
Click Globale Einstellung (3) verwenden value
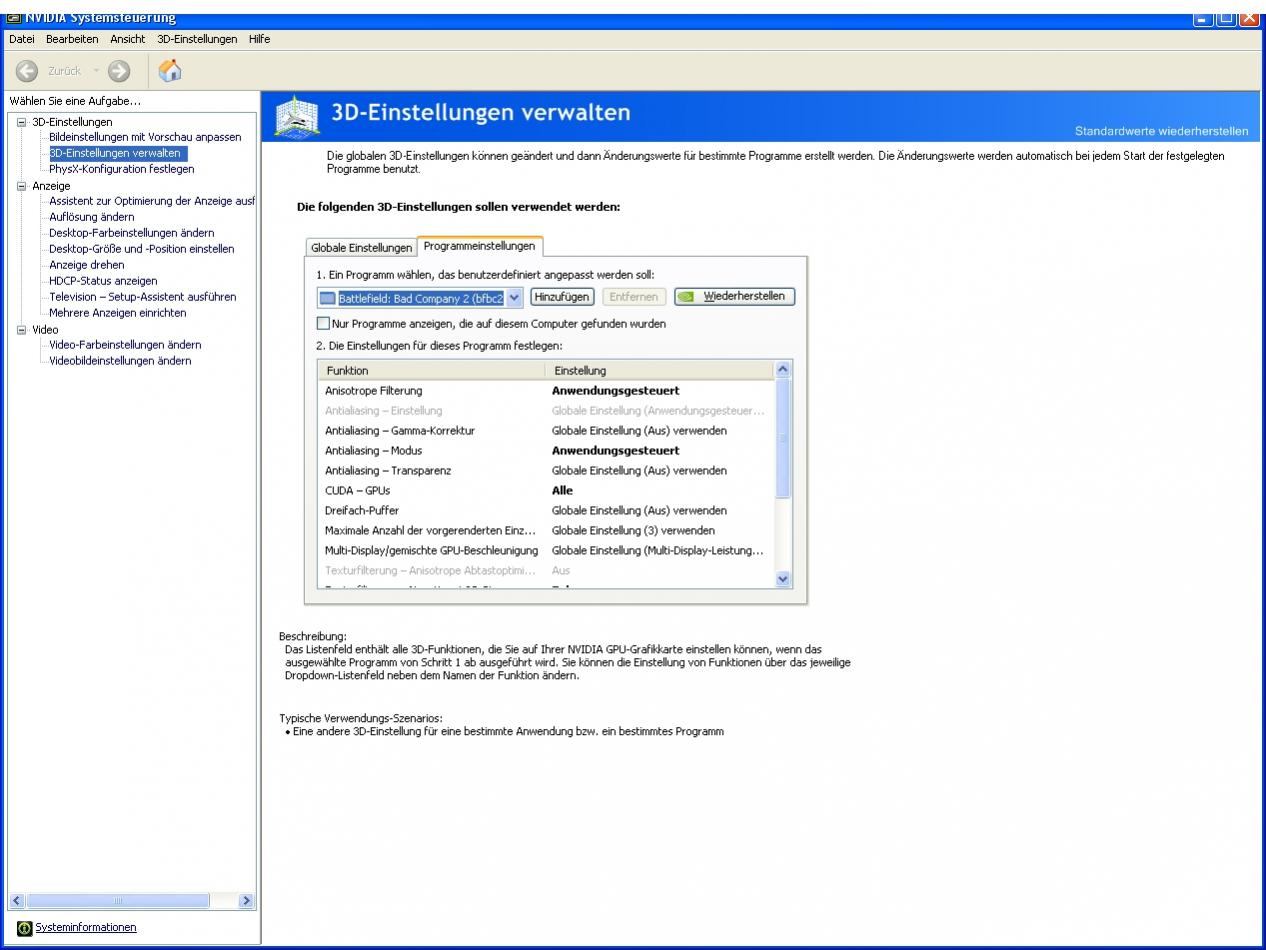633,531
